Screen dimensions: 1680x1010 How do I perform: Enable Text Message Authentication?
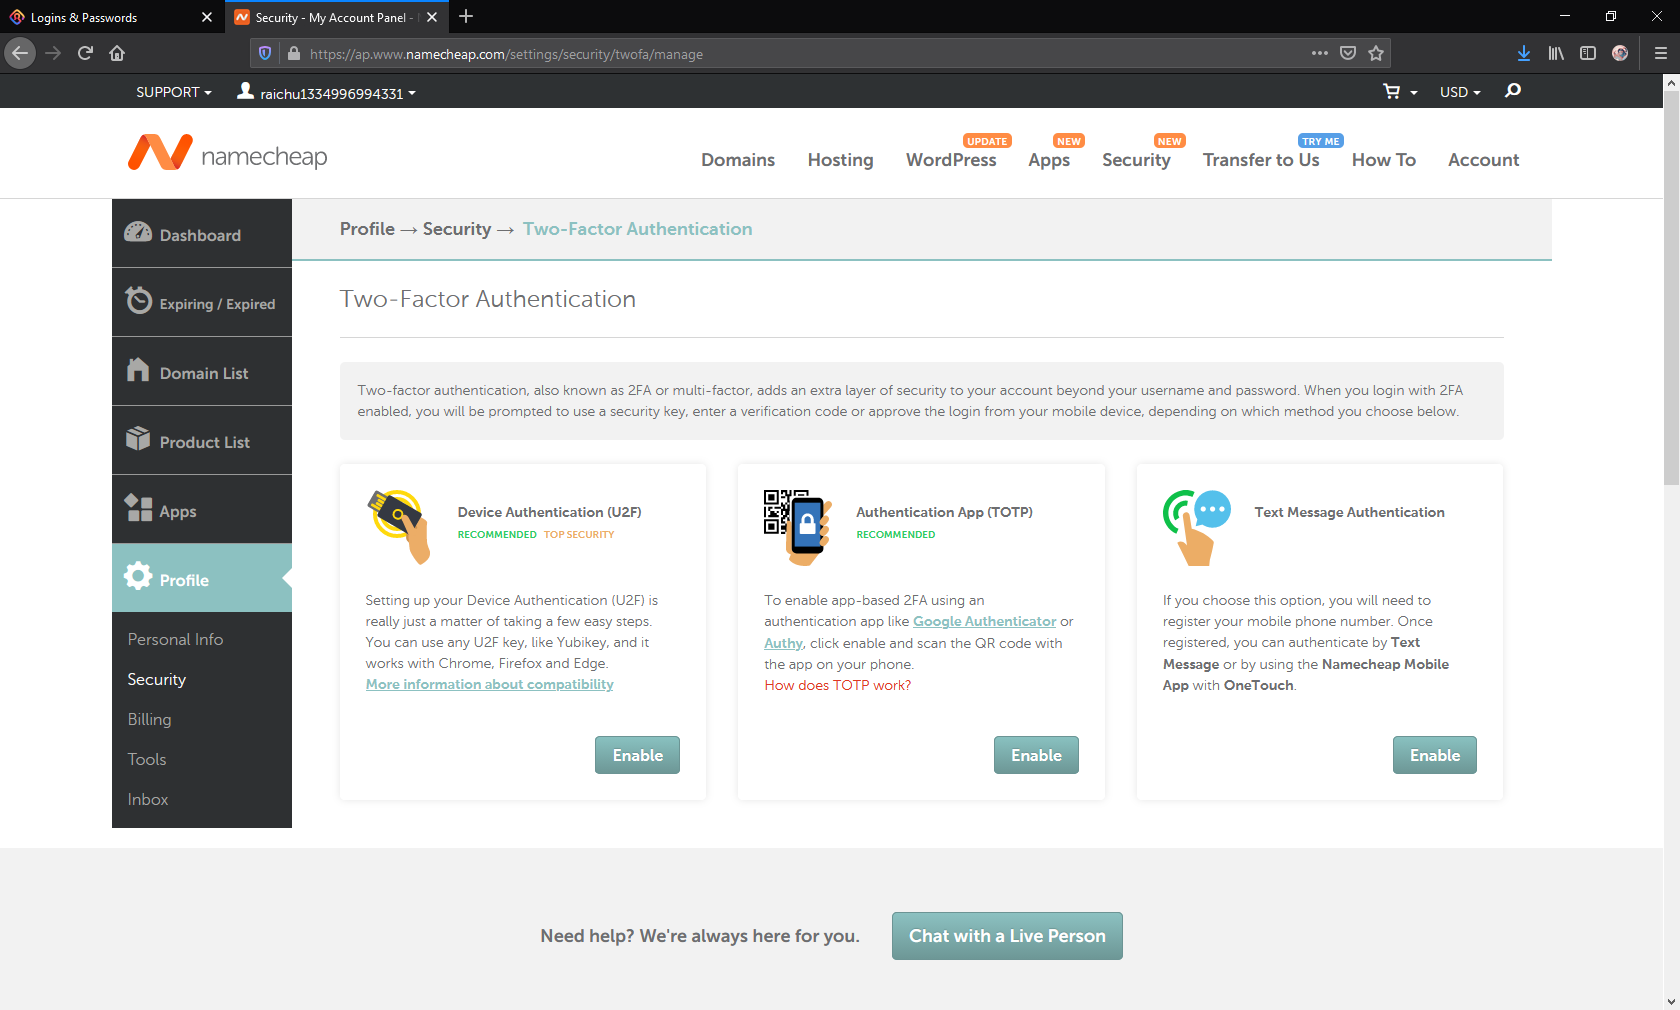coord(1435,755)
